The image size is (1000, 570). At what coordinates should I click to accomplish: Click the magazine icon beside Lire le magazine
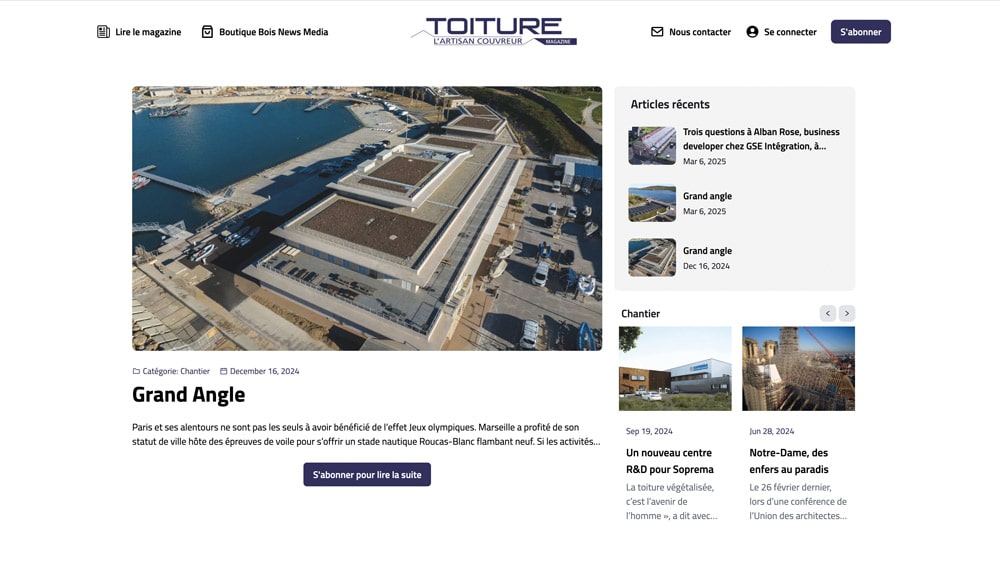pyautogui.click(x=103, y=32)
